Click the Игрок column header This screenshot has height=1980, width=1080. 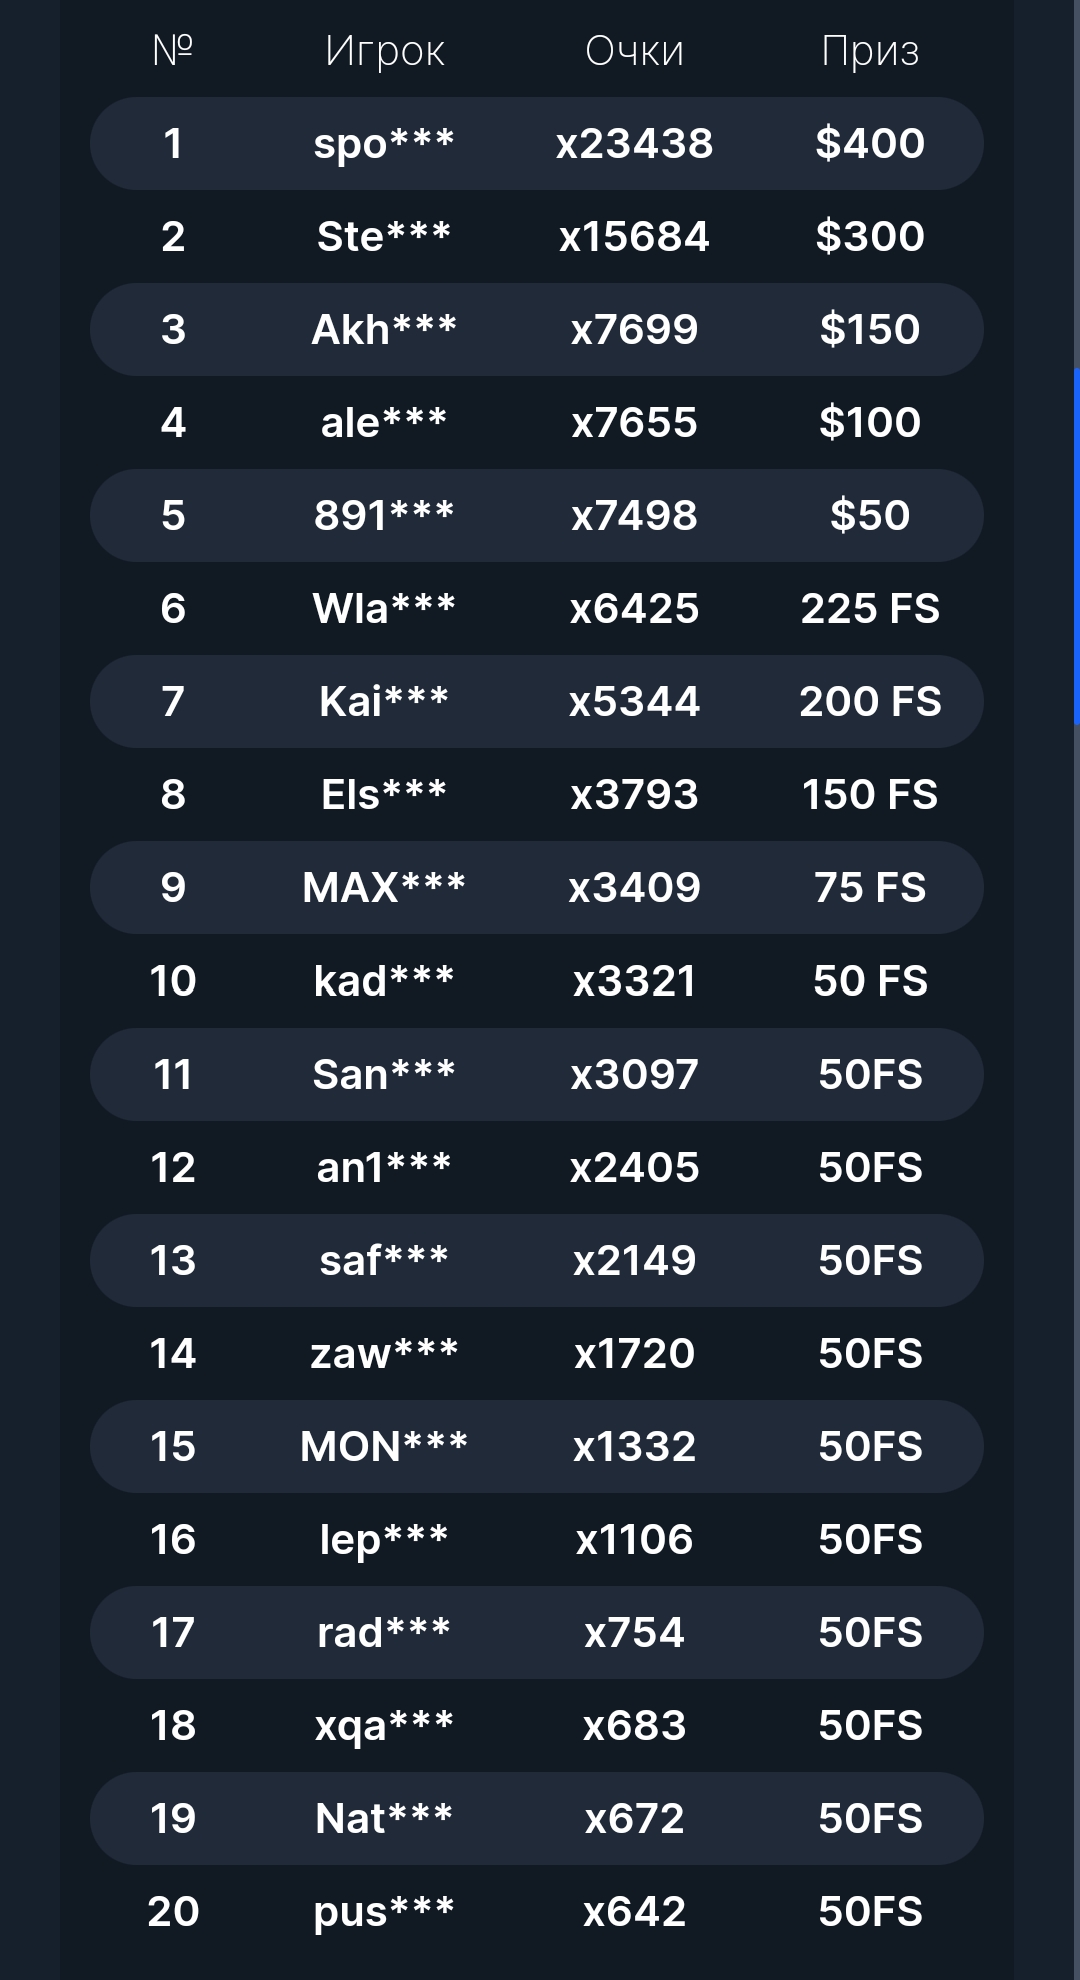(385, 51)
